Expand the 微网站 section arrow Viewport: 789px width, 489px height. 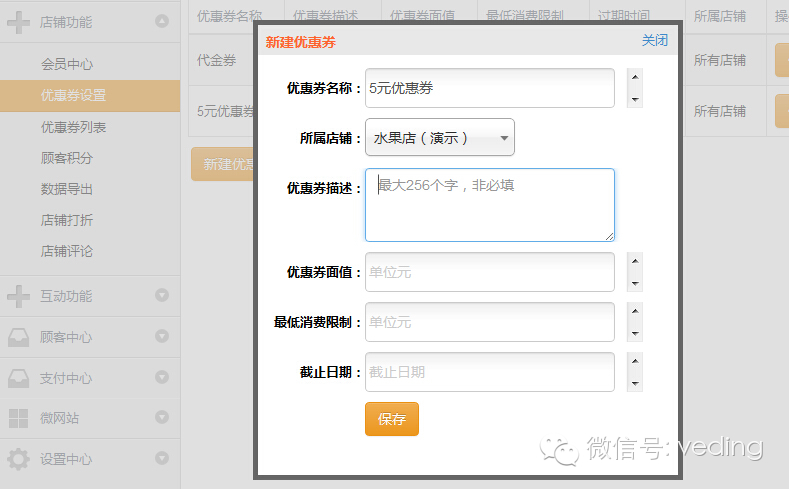pos(162,417)
